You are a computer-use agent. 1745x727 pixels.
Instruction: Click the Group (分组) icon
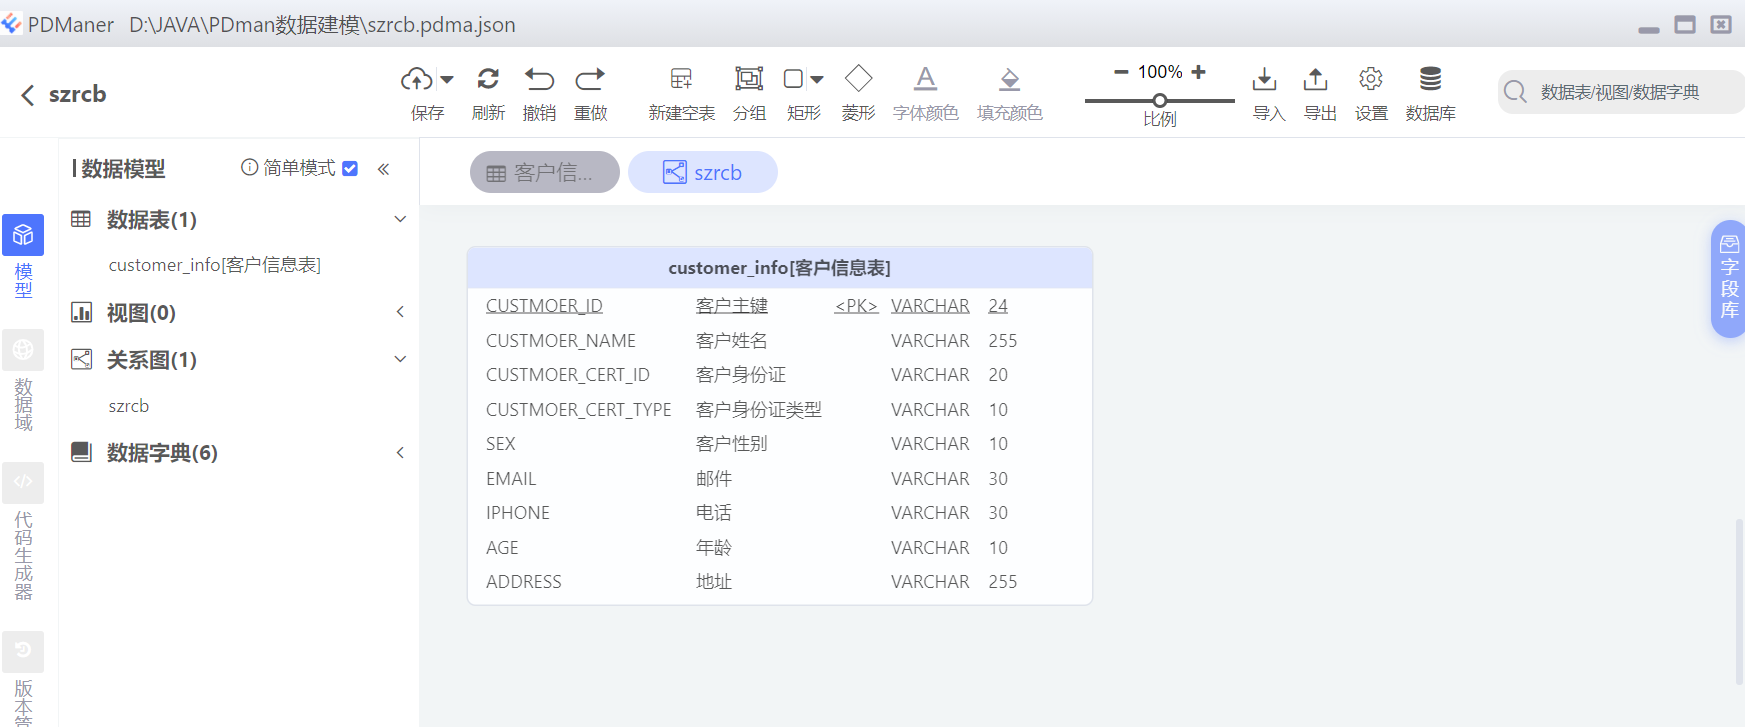(x=749, y=79)
